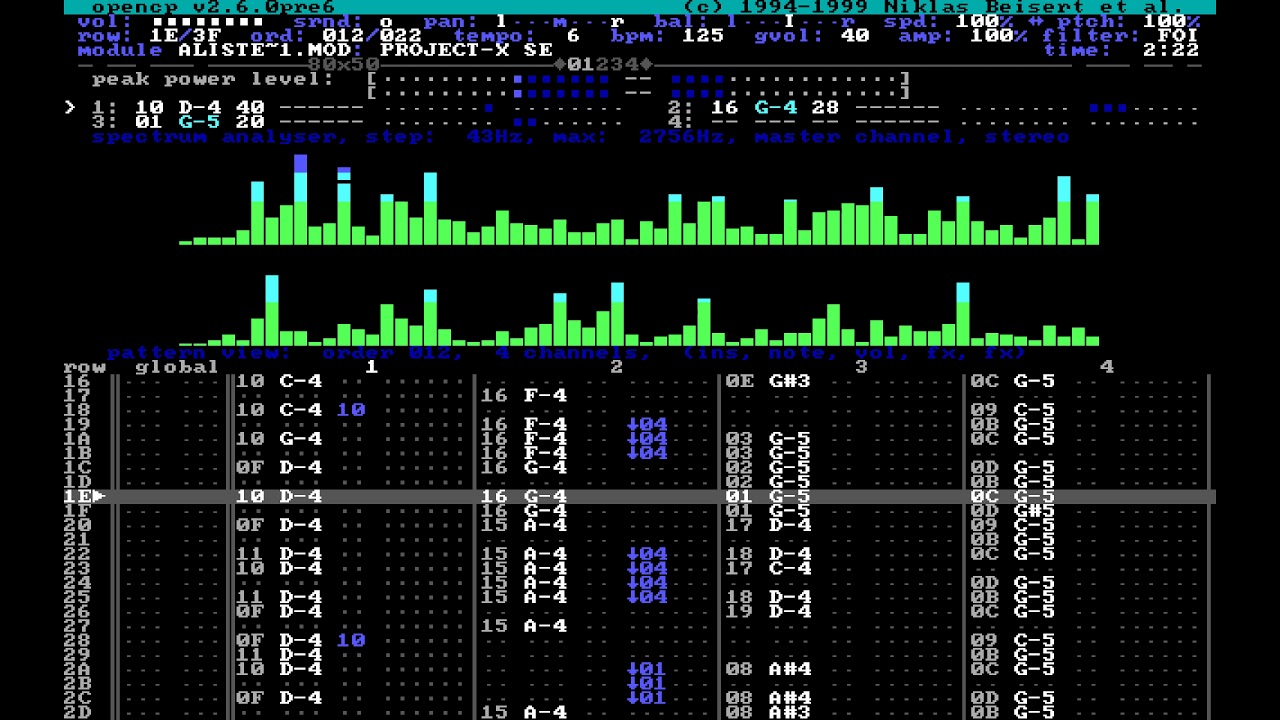The image size is (1280, 720).
Task: Click volume 10 on row 18
Action: point(351,410)
